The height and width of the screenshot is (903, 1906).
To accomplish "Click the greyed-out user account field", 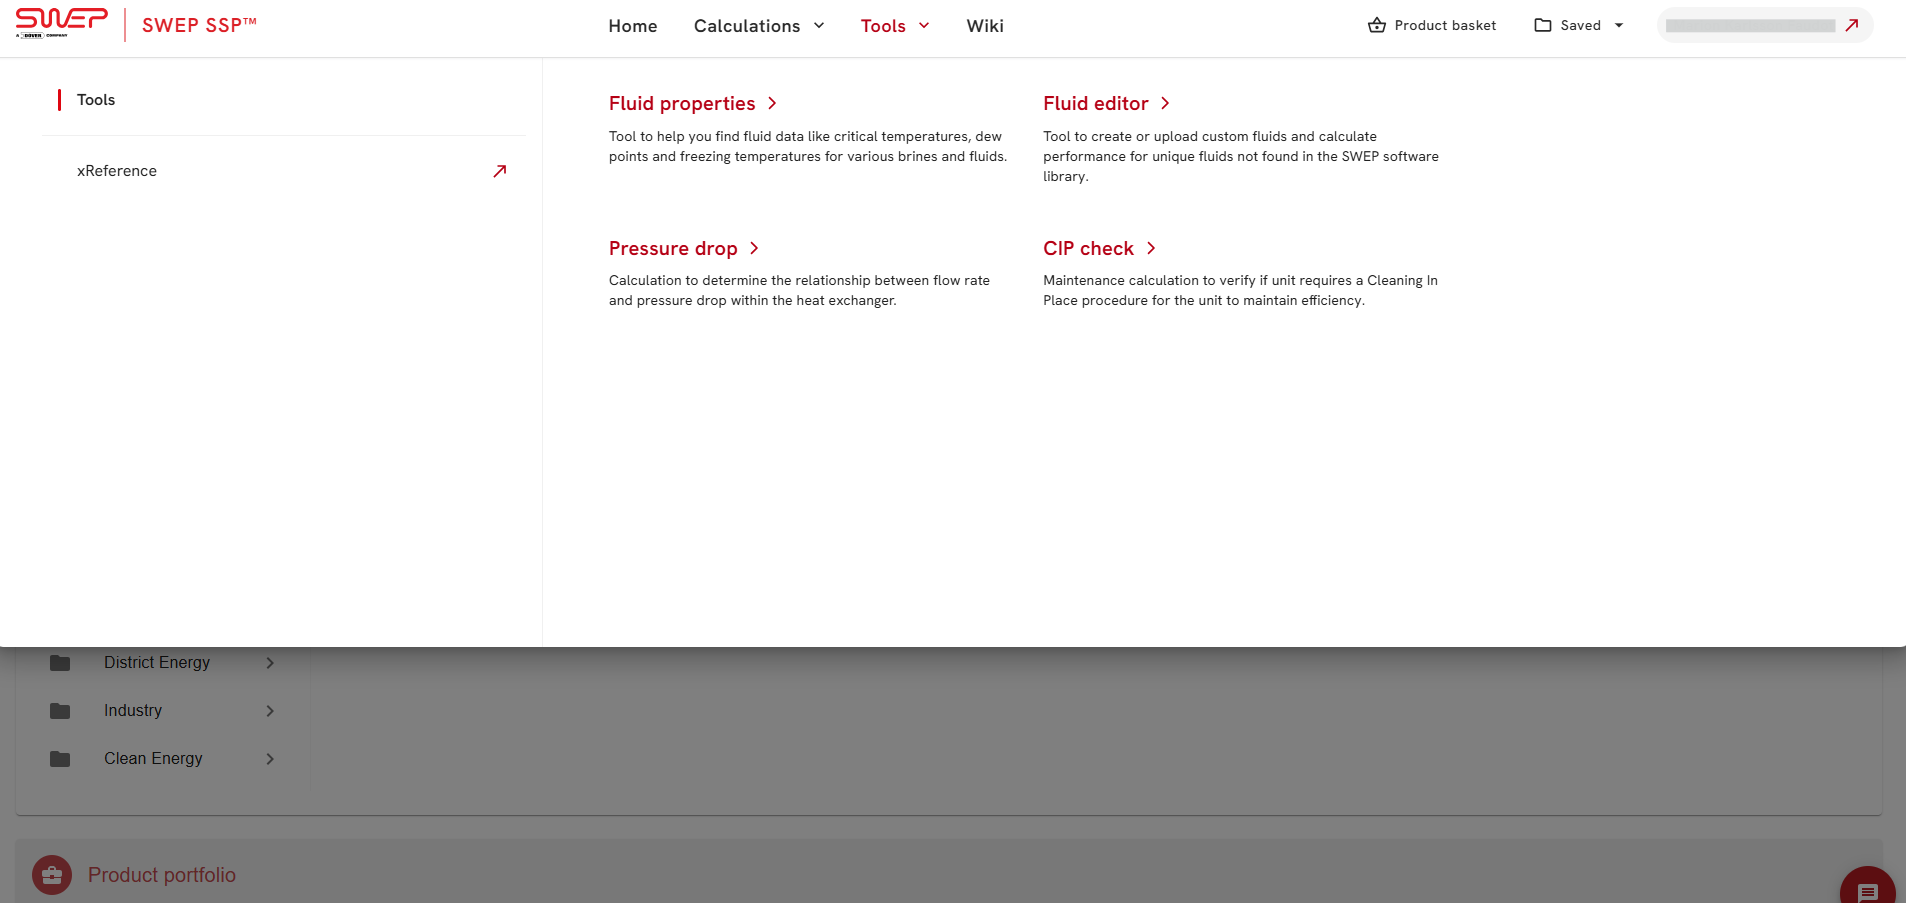I will [1750, 26].
